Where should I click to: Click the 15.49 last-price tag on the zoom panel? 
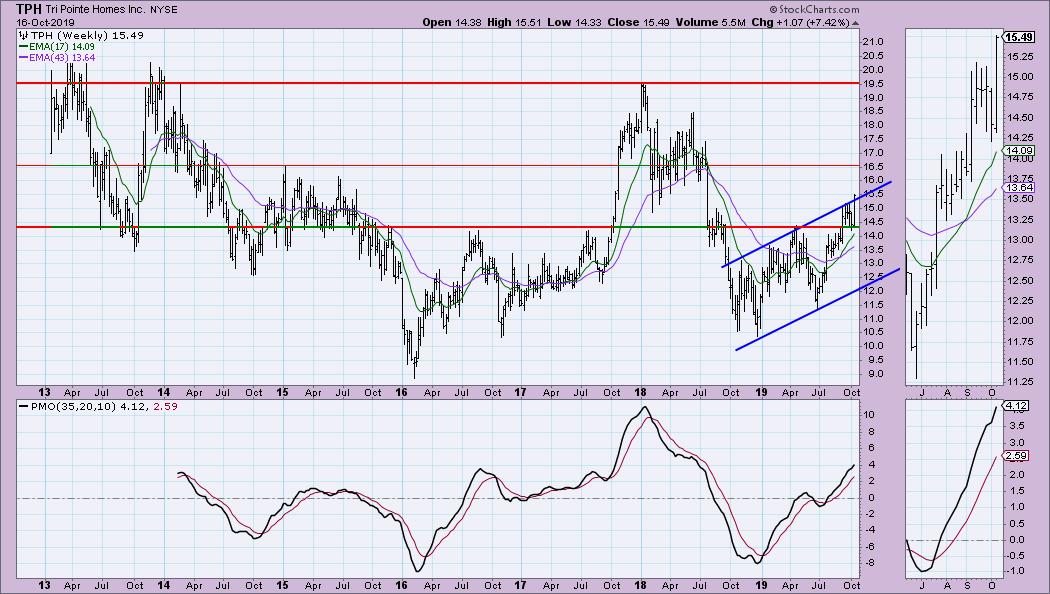1017,38
